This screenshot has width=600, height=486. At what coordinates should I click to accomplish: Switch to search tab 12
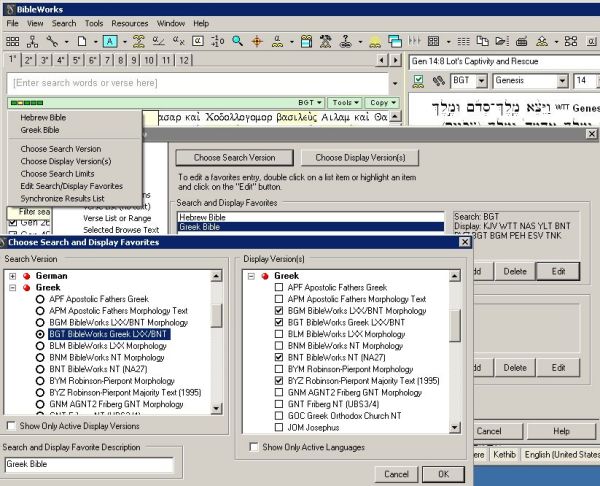184,60
